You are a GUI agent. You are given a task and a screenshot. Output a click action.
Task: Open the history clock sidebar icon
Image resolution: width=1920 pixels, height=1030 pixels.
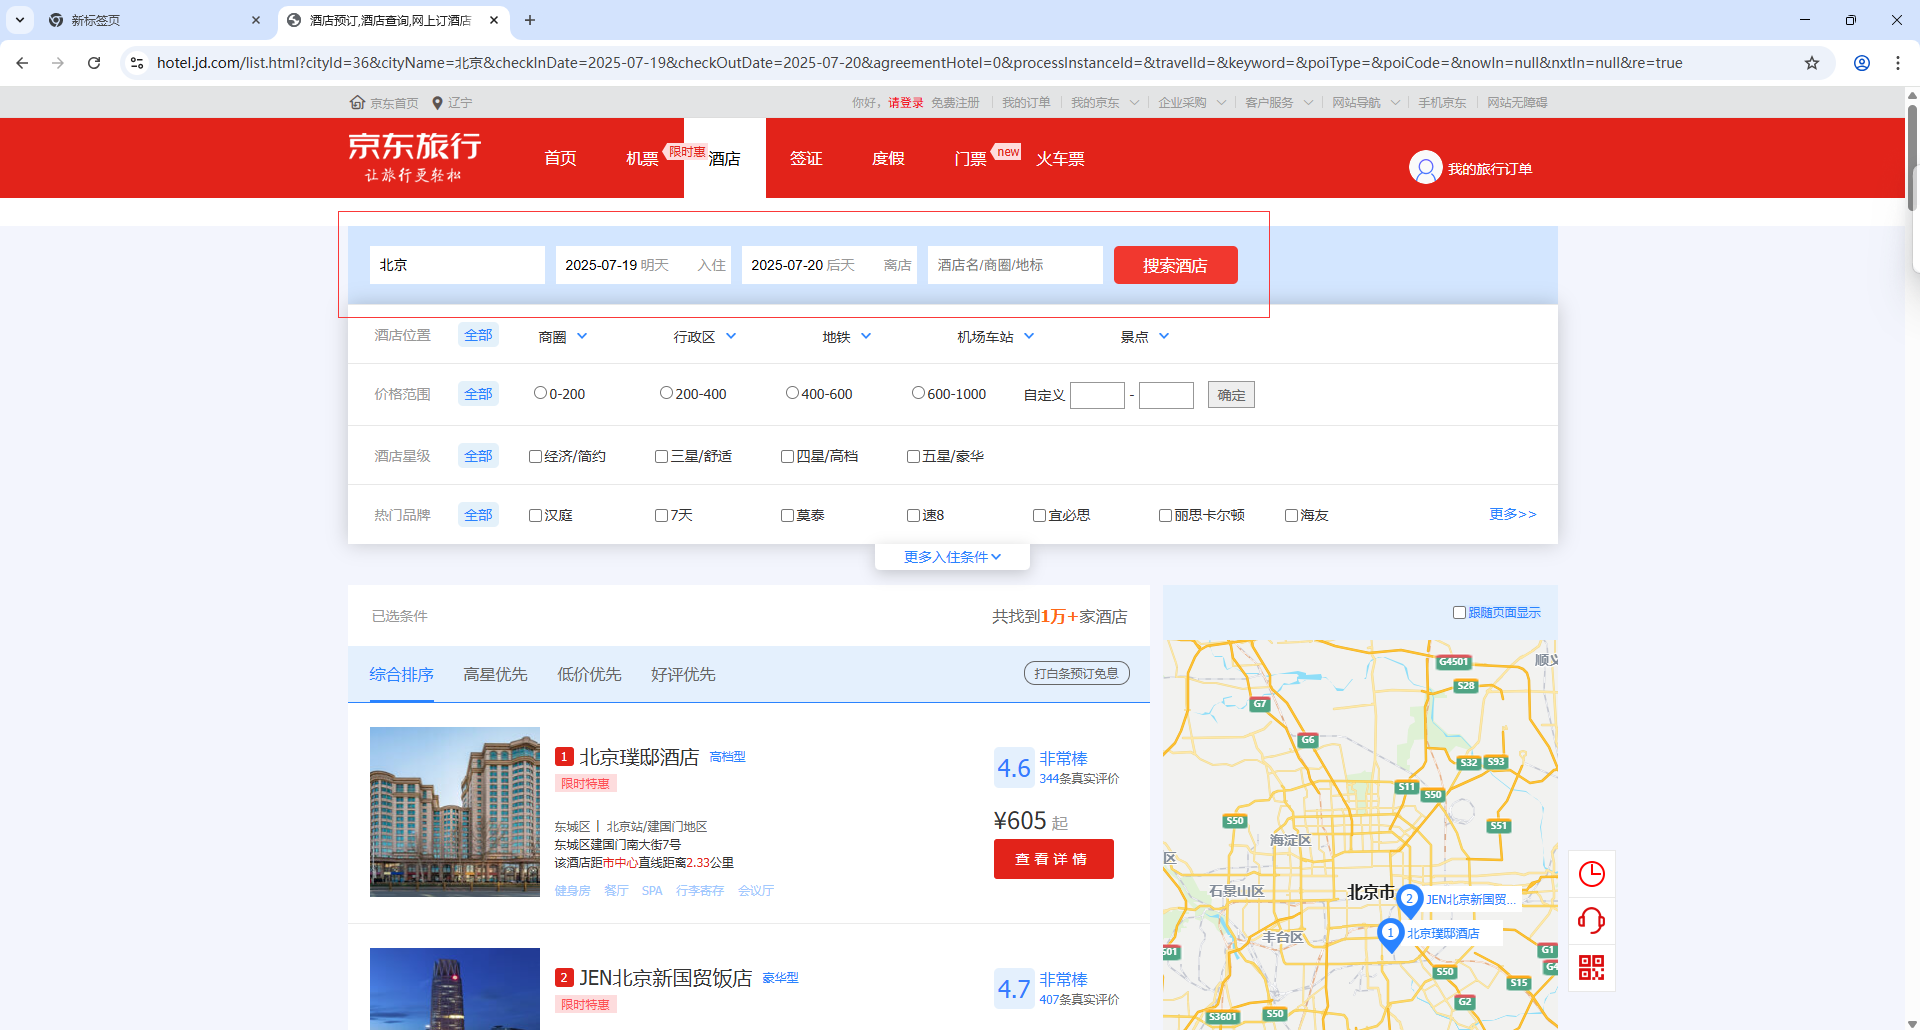pos(1591,874)
